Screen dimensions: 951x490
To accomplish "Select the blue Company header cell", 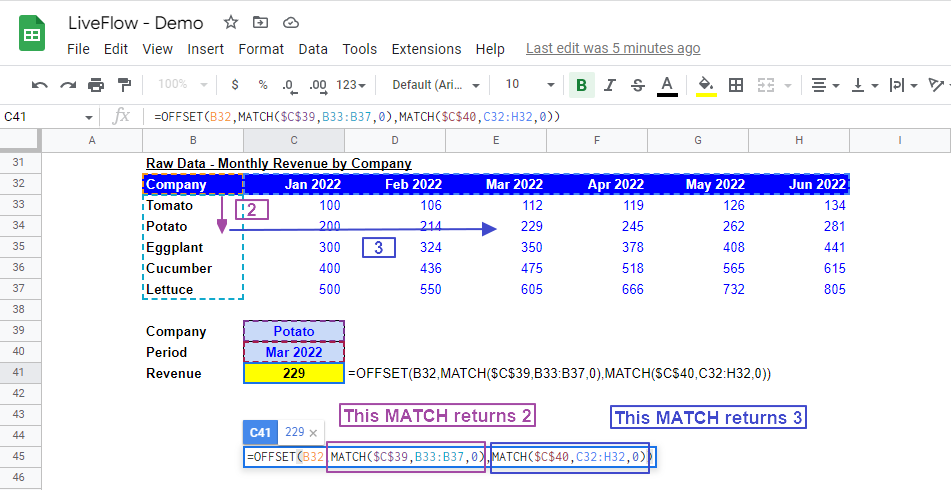I will tap(193, 184).
